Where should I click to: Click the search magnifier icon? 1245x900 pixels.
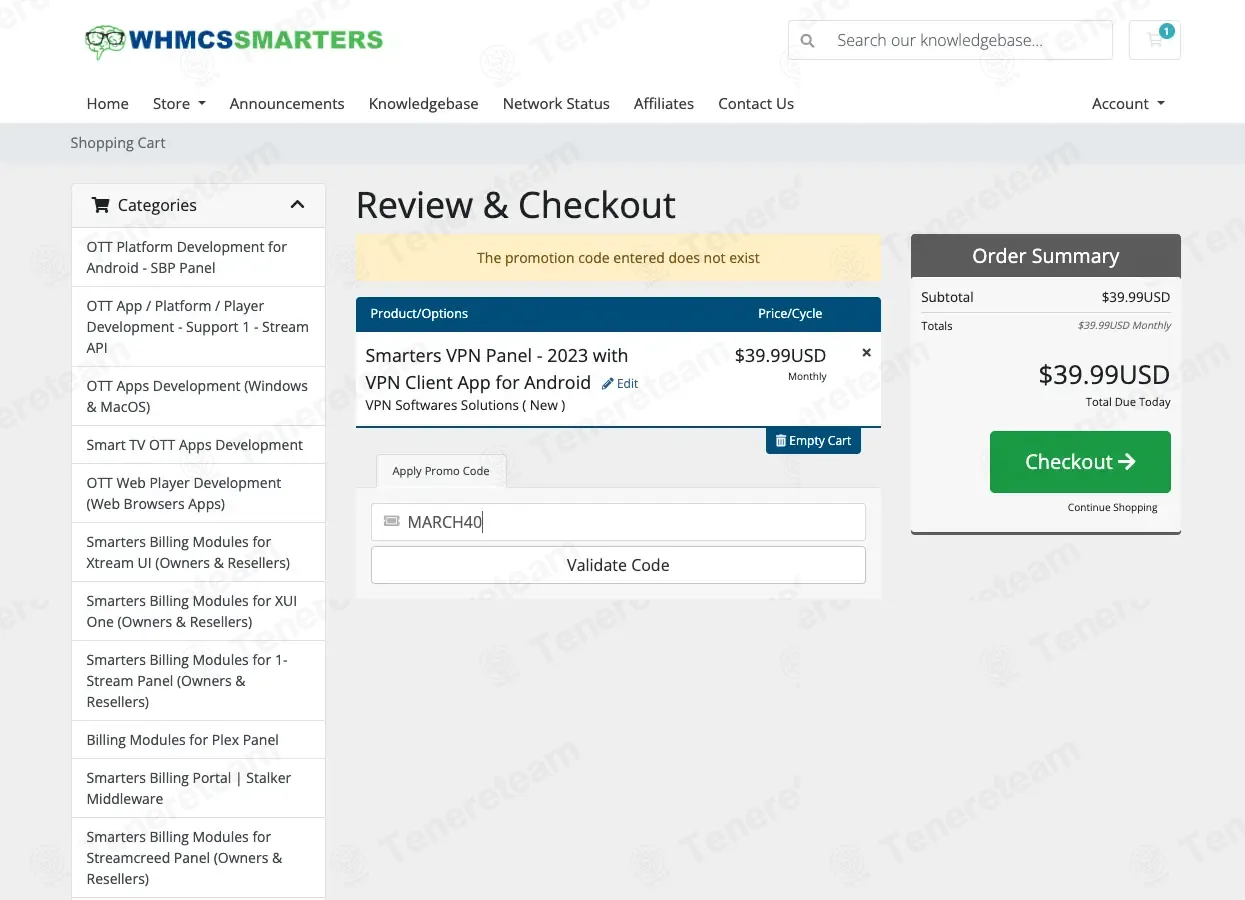[x=807, y=41]
